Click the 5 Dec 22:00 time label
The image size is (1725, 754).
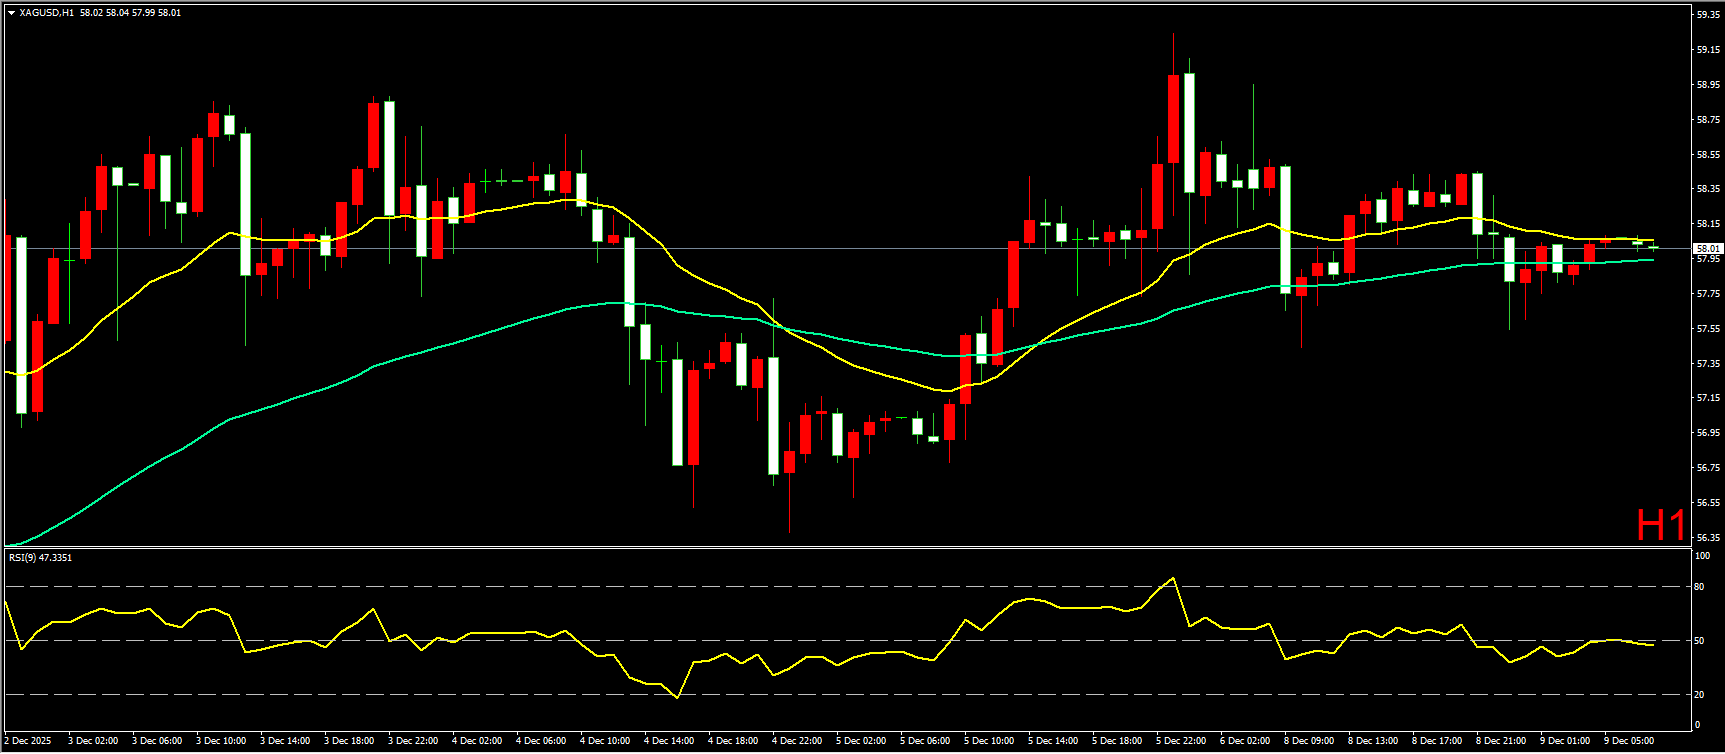pos(1181,741)
